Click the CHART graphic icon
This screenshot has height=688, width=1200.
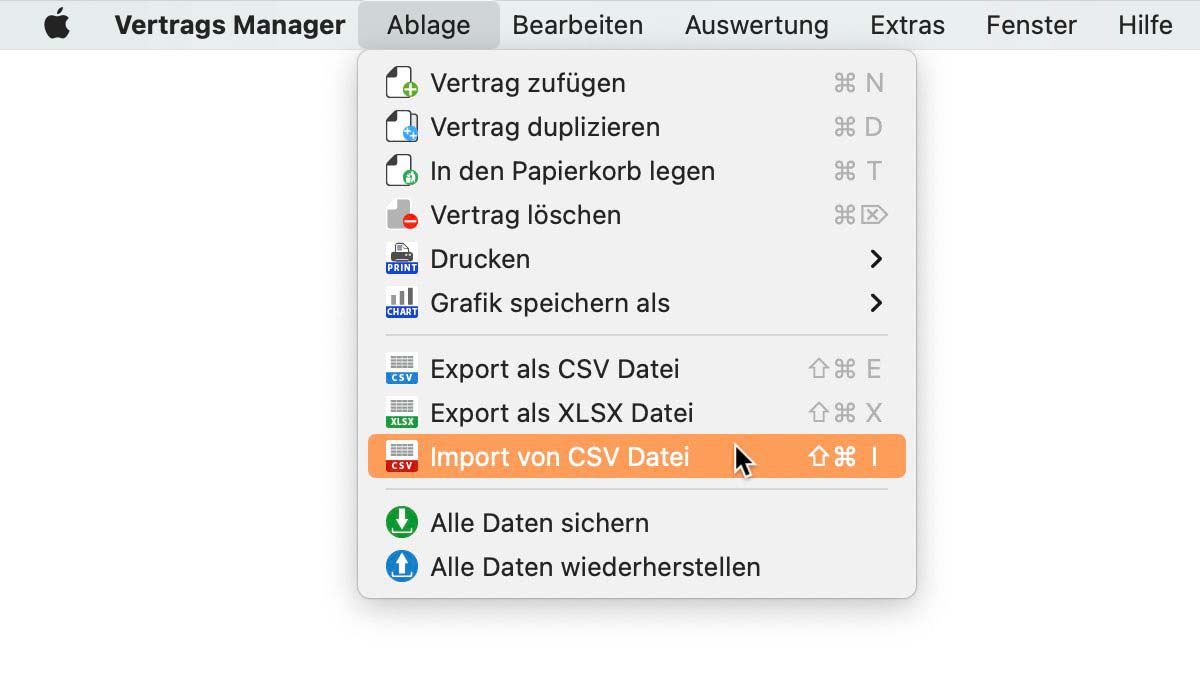[x=401, y=303]
